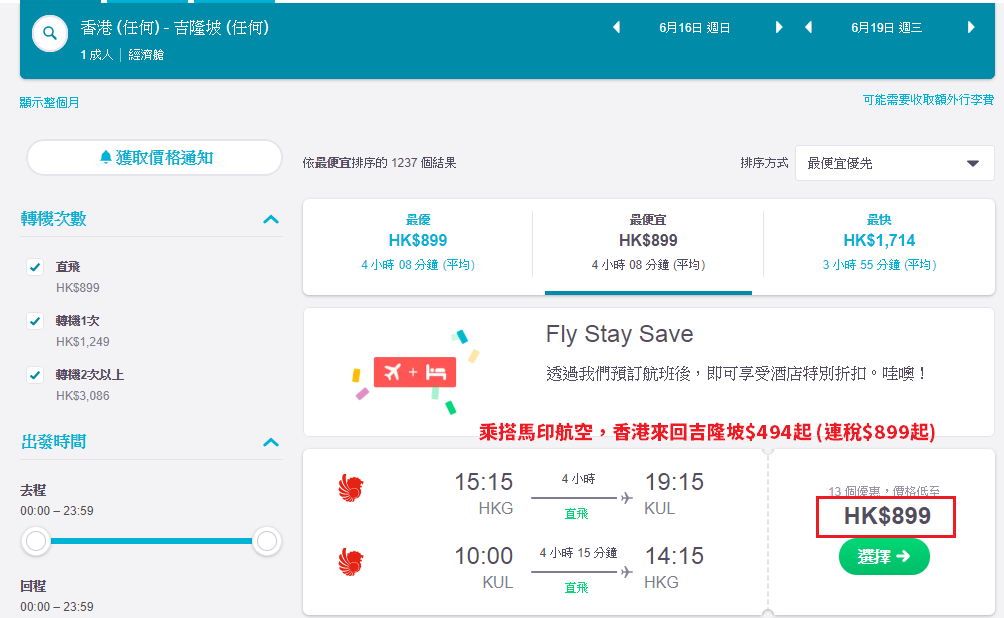This screenshot has height=618, width=1004.
Task: Click the 6月19日 週三 return date
Action: click(x=887, y=28)
